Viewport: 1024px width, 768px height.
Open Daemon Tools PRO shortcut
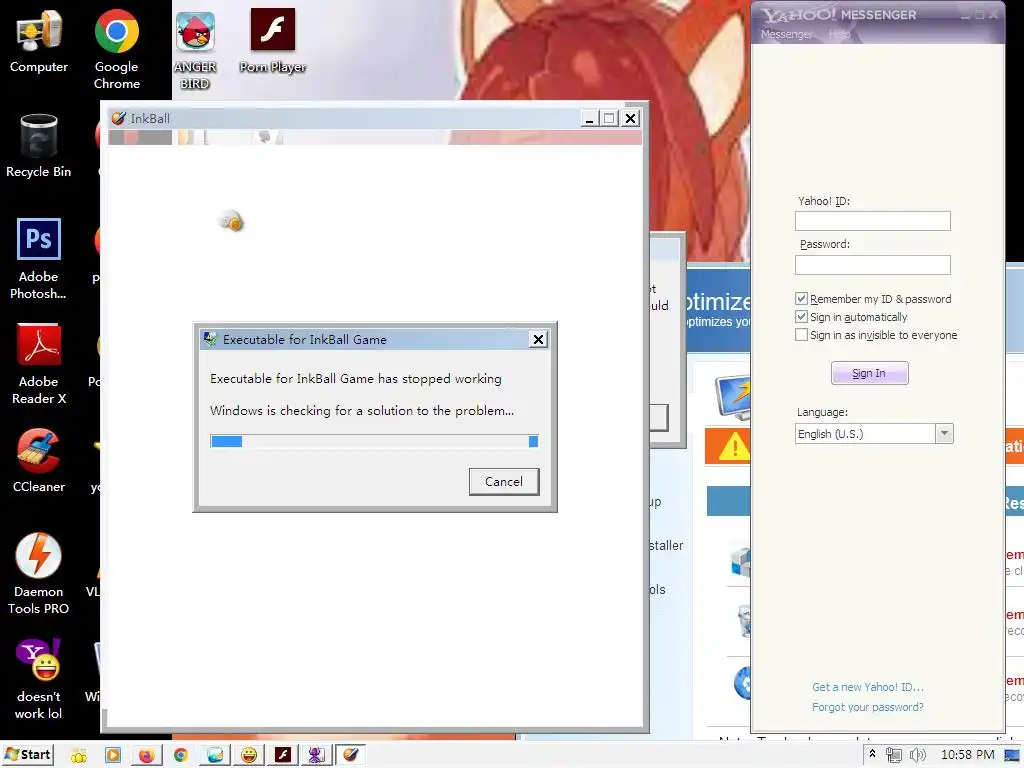(39, 574)
